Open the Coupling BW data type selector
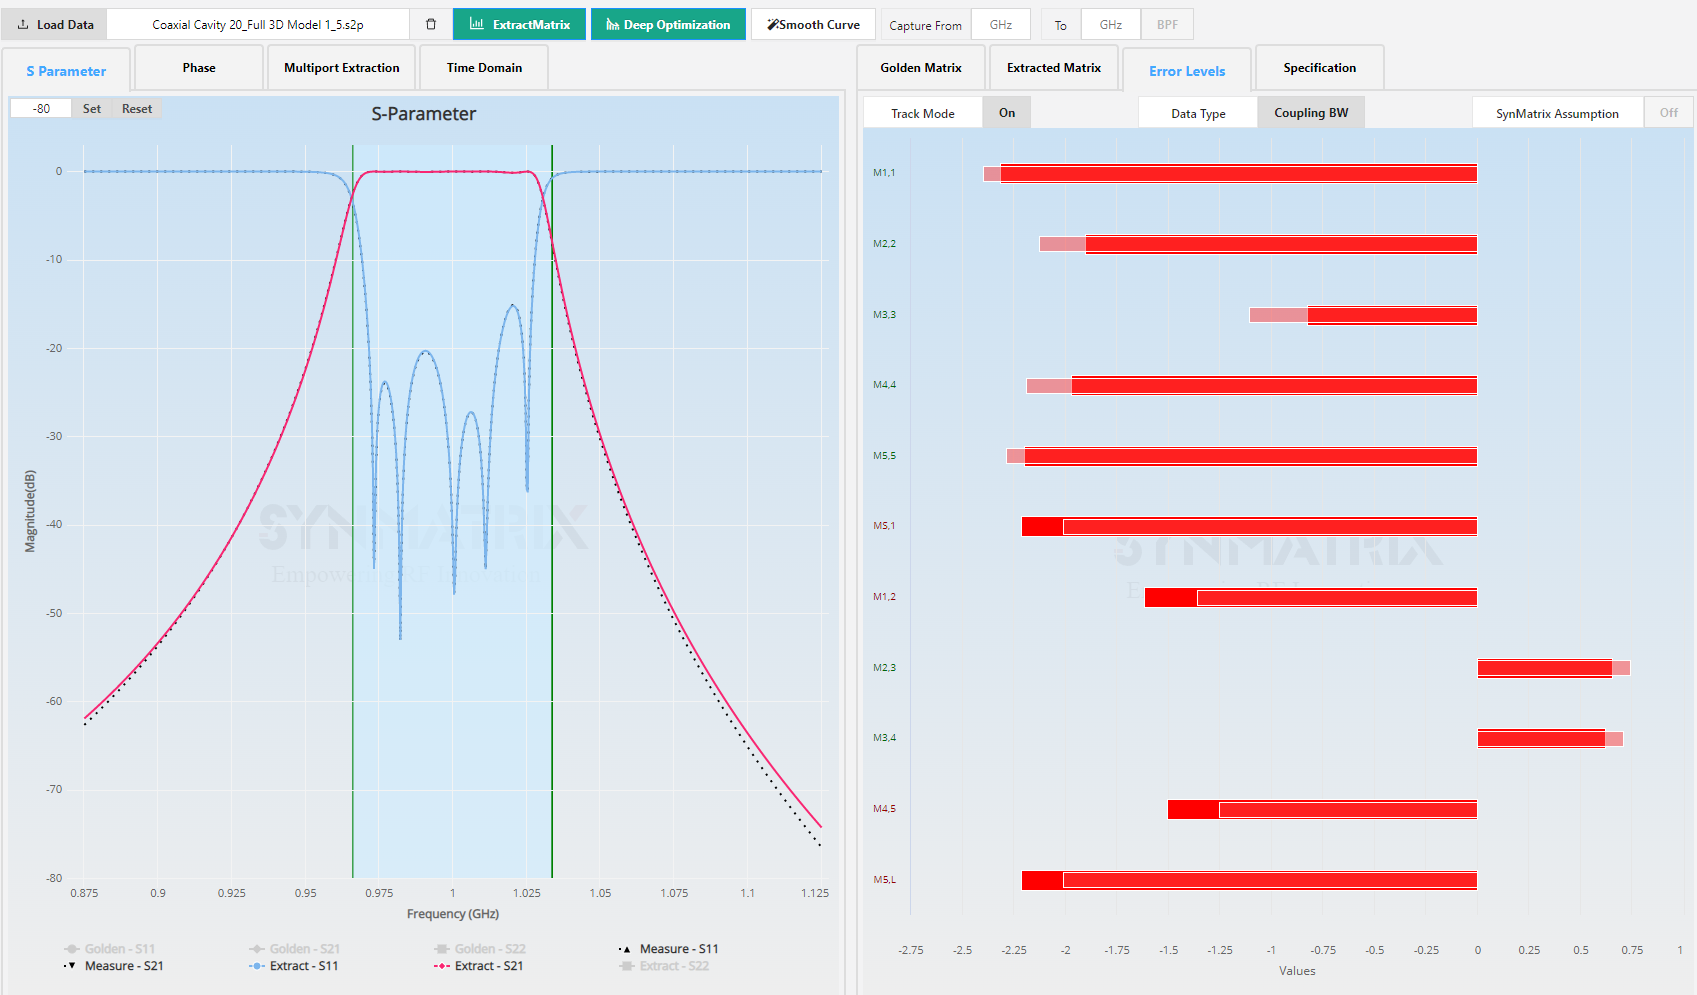This screenshot has width=1697, height=995. pos(1311,113)
